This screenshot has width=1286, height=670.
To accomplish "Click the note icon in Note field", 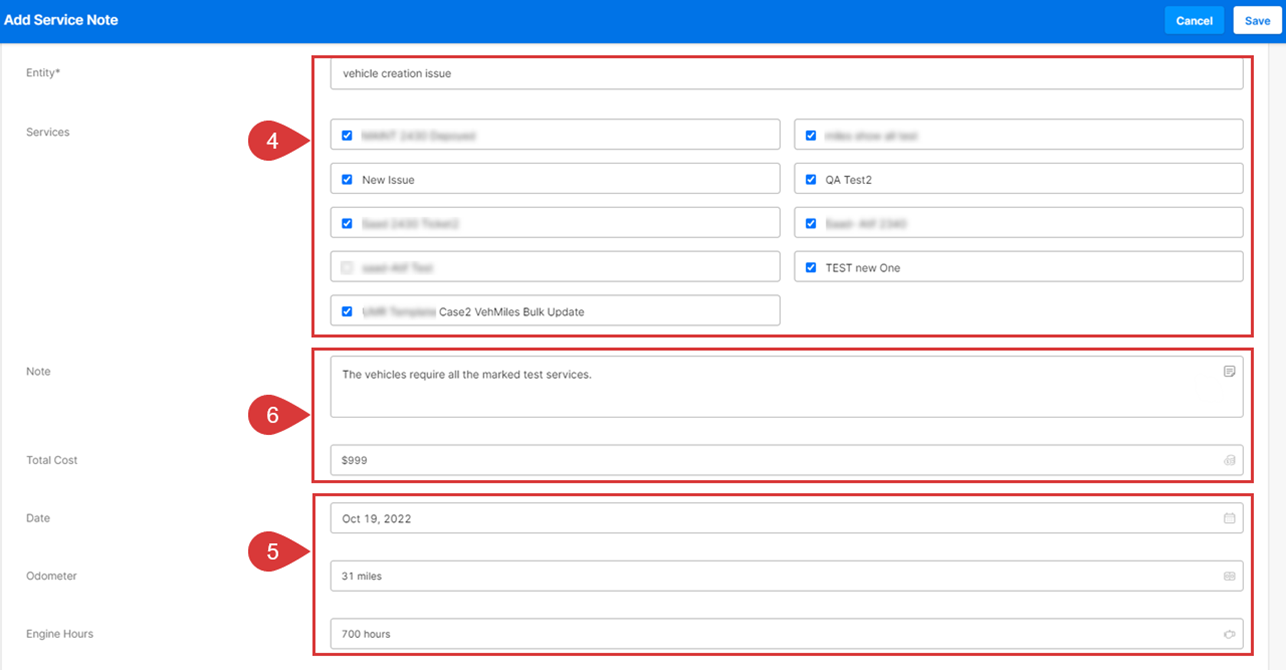I will pos(1229,371).
